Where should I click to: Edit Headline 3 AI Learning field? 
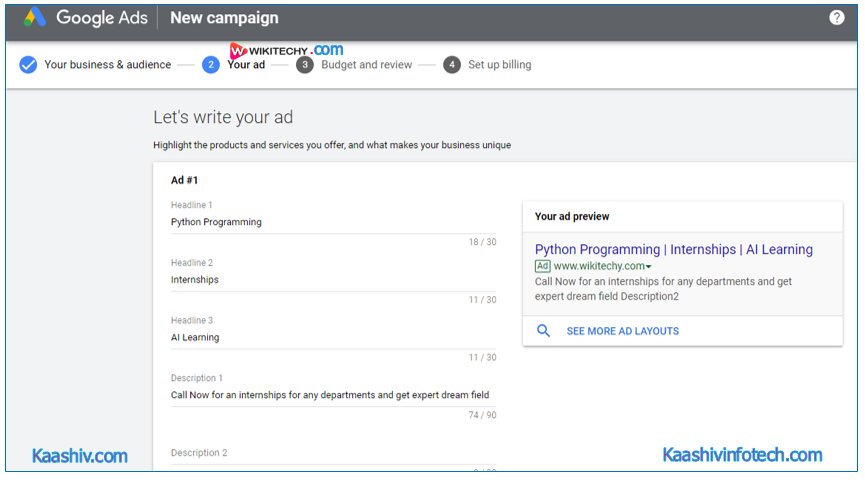pyautogui.click(x=333, y=338)
